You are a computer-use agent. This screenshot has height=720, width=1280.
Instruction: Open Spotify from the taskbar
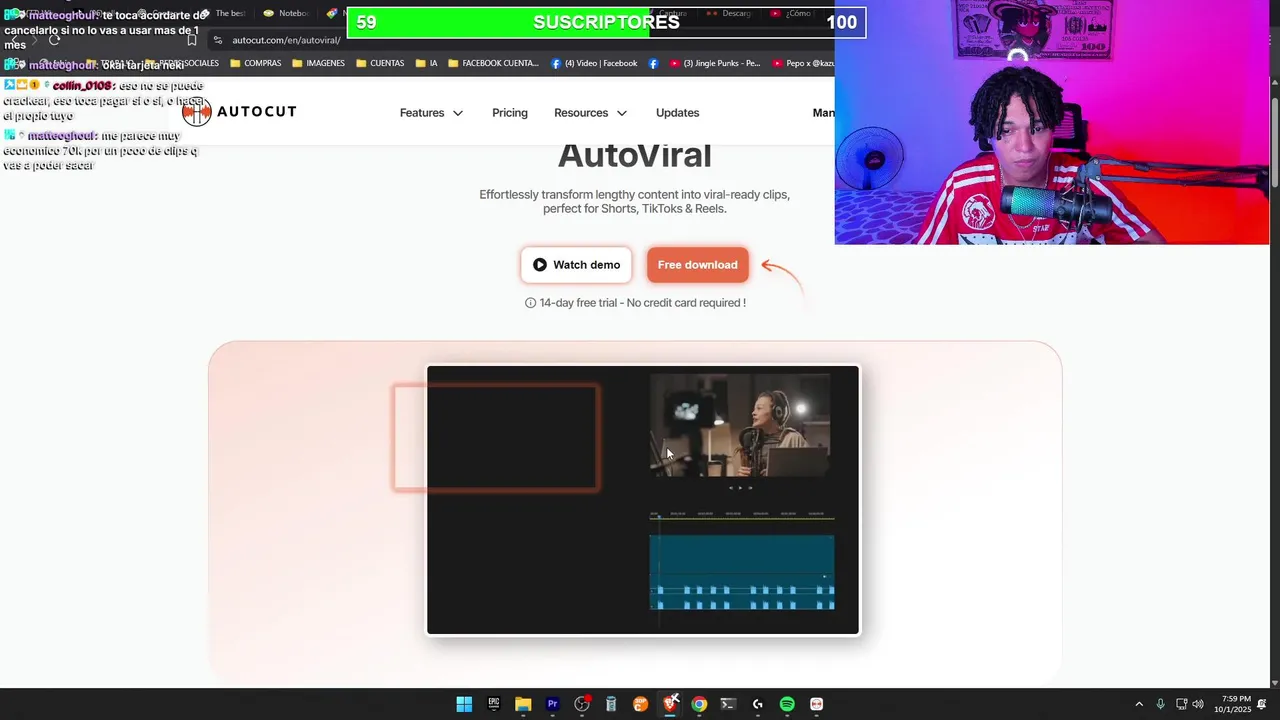[787, 704]
